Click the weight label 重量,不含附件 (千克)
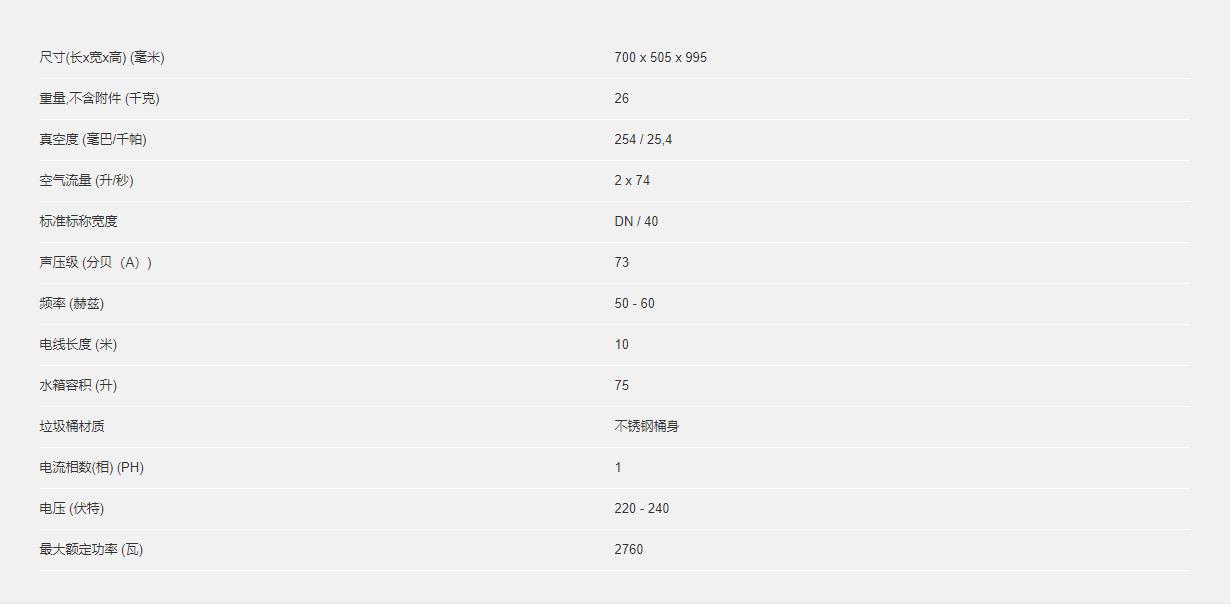1231x604 pixels. click(100, 98)
